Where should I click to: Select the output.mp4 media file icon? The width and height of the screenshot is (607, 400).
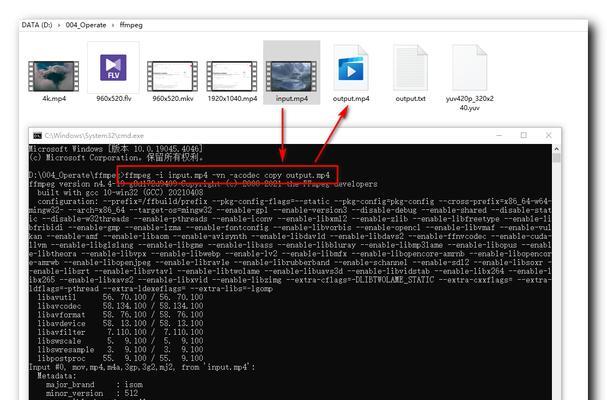point(351,68)
